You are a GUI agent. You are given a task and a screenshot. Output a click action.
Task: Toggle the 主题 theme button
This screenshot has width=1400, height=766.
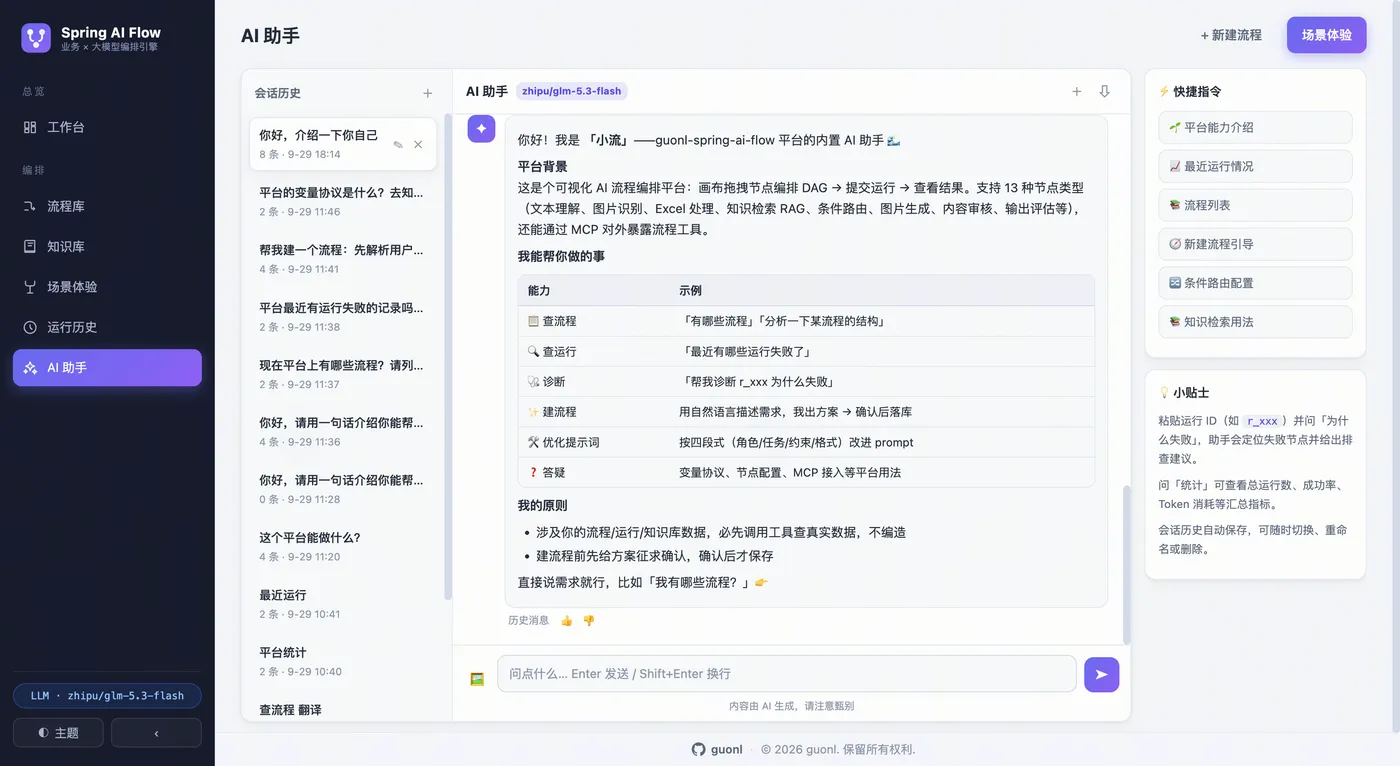(x=58, y=733)
